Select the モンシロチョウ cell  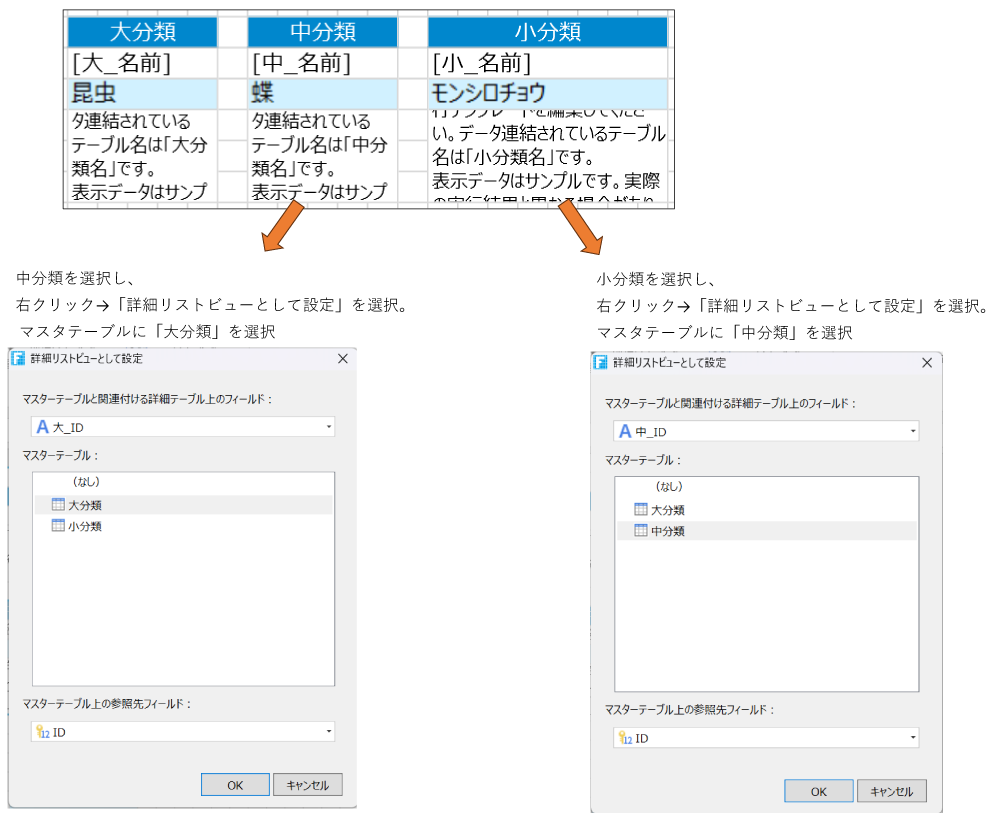(x=548, y=93)
